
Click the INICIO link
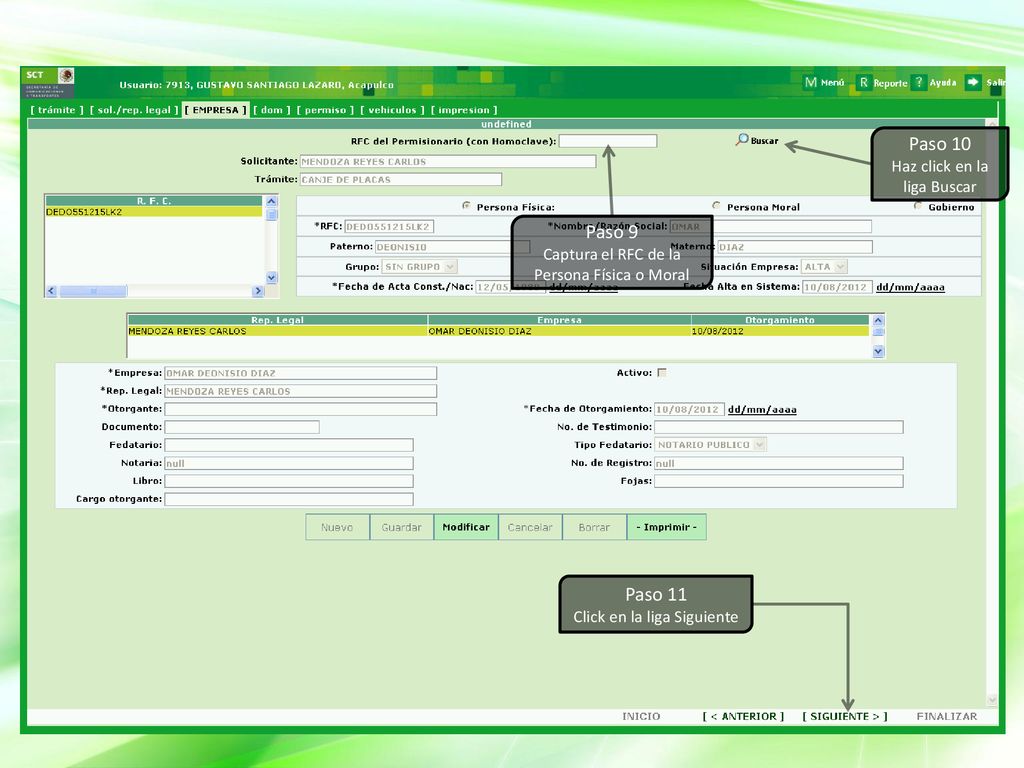pos(641,716)
